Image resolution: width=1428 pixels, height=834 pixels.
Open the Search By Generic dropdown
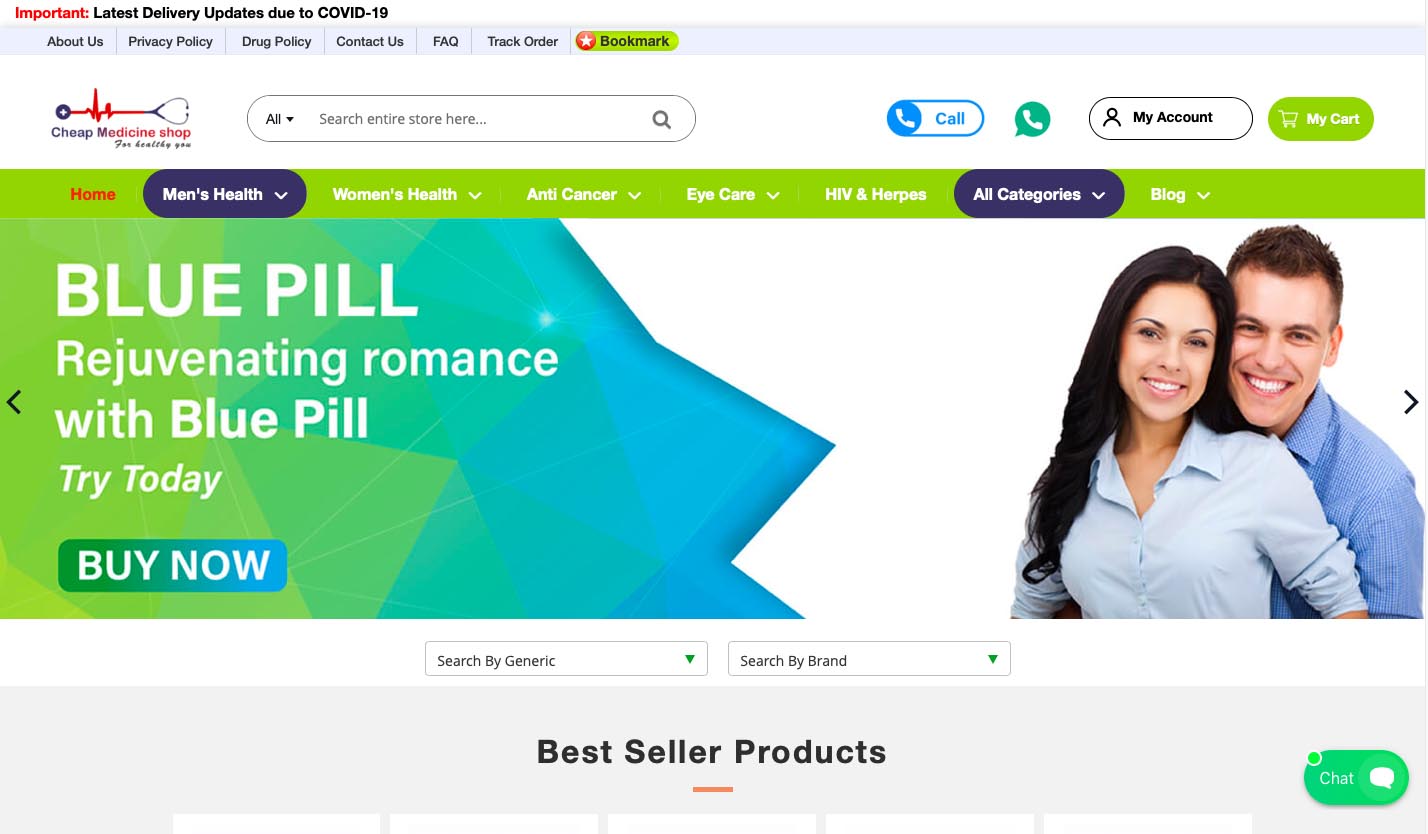[x=566, y=659]
